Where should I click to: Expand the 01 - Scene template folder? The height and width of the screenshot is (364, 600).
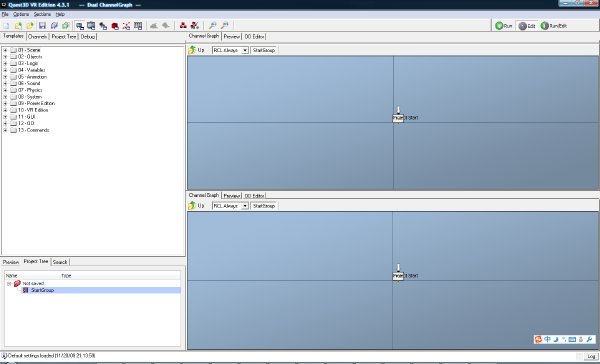point(5,50)
